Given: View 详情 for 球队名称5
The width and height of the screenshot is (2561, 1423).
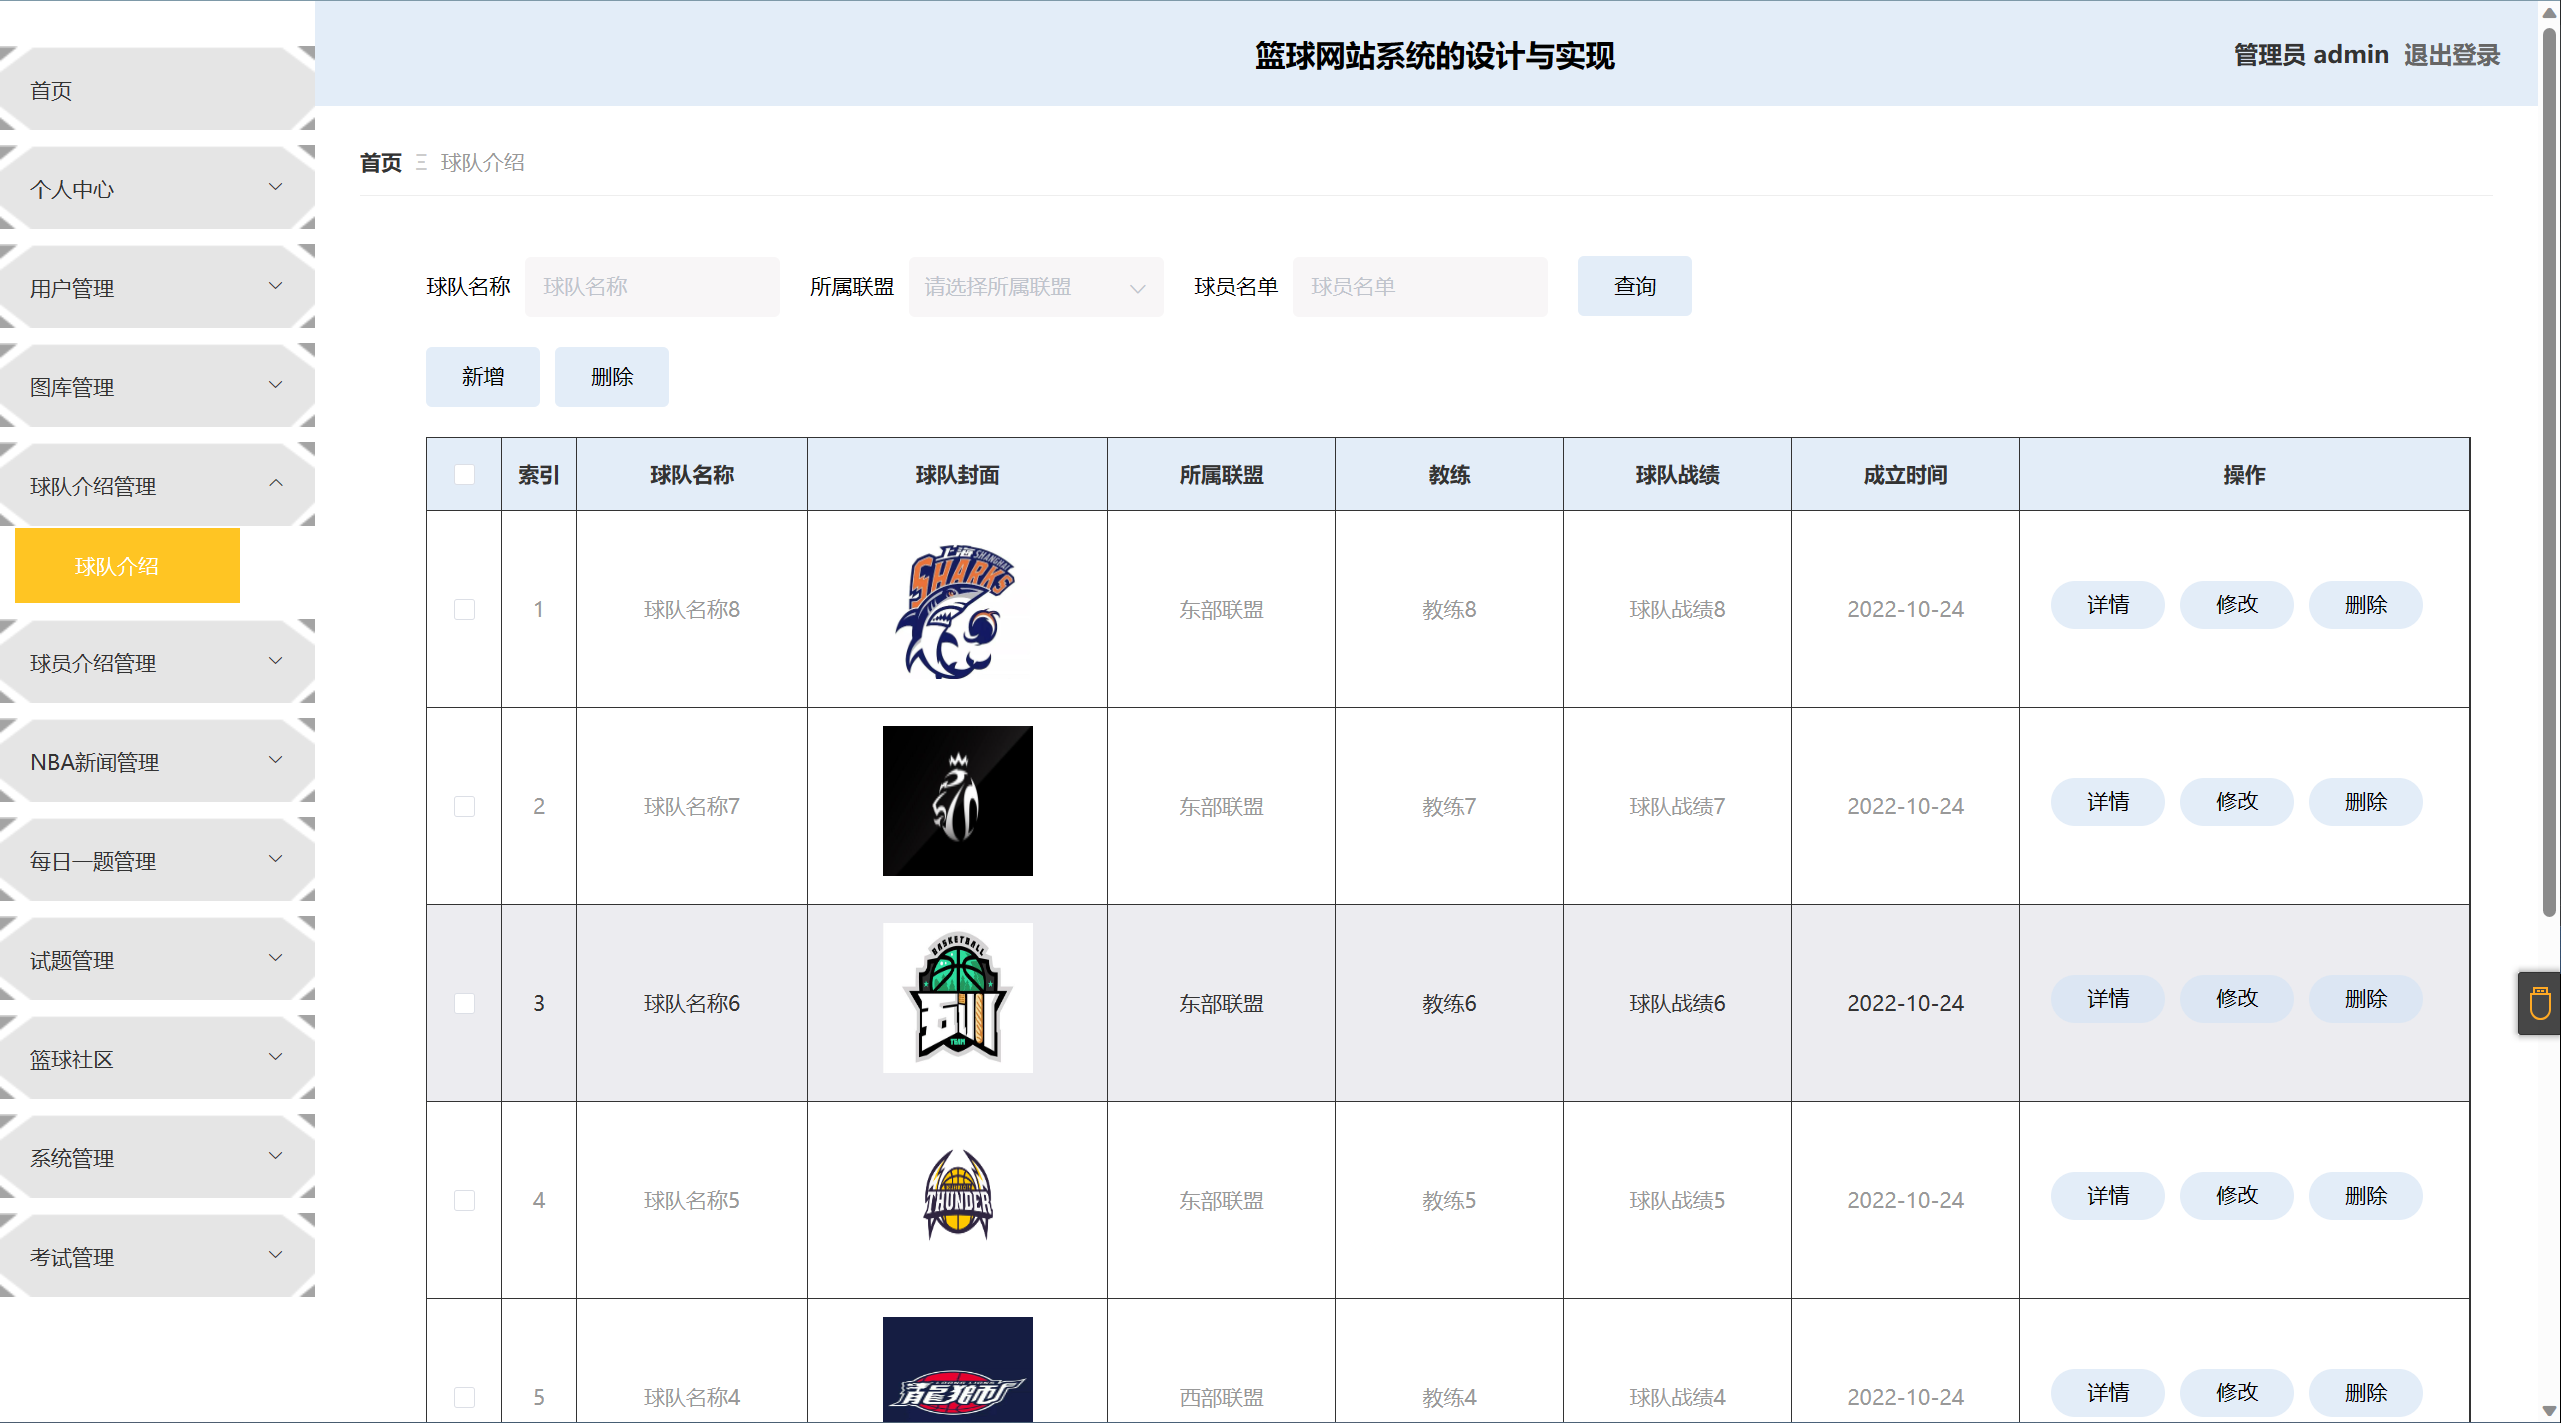Looking at the screenshot, I should [2107, 1196].
